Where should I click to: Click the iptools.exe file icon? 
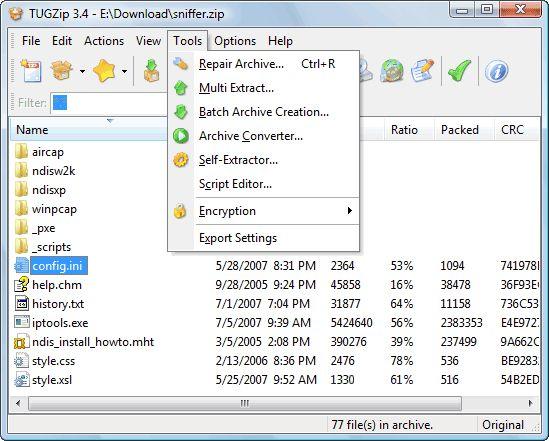[x=21, y=322]
